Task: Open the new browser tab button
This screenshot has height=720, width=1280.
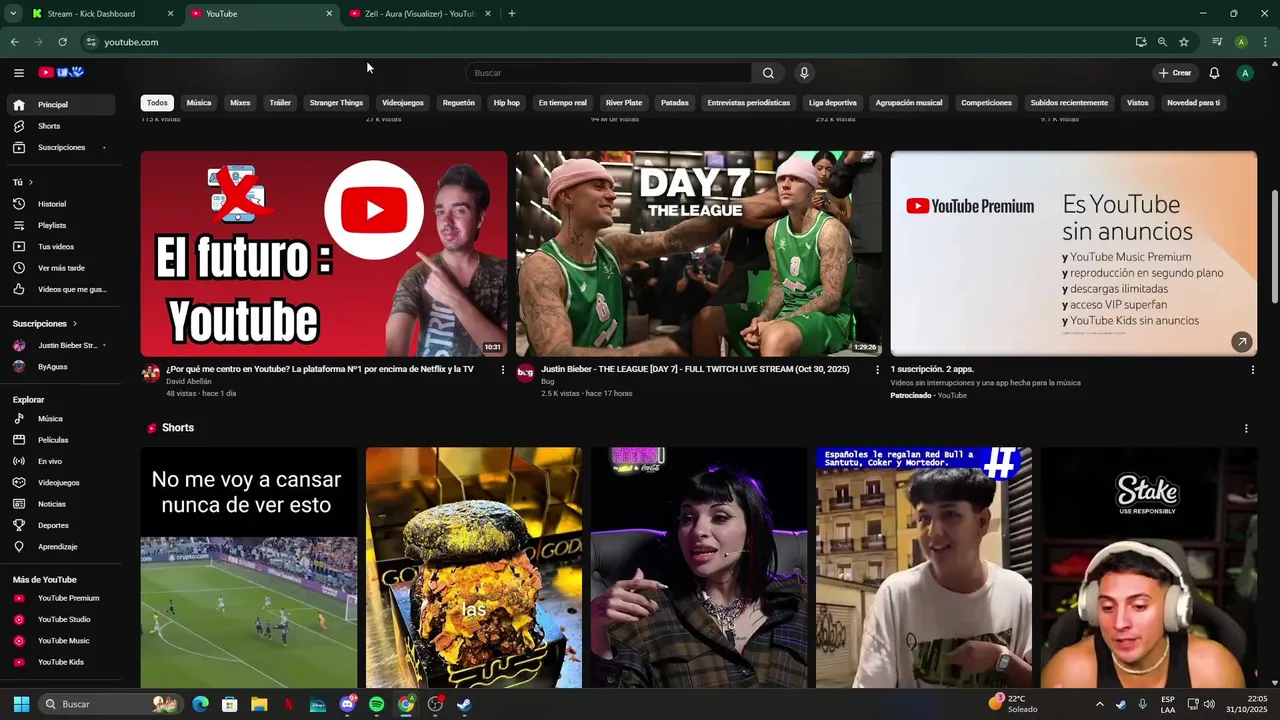Action: point(511,14)
